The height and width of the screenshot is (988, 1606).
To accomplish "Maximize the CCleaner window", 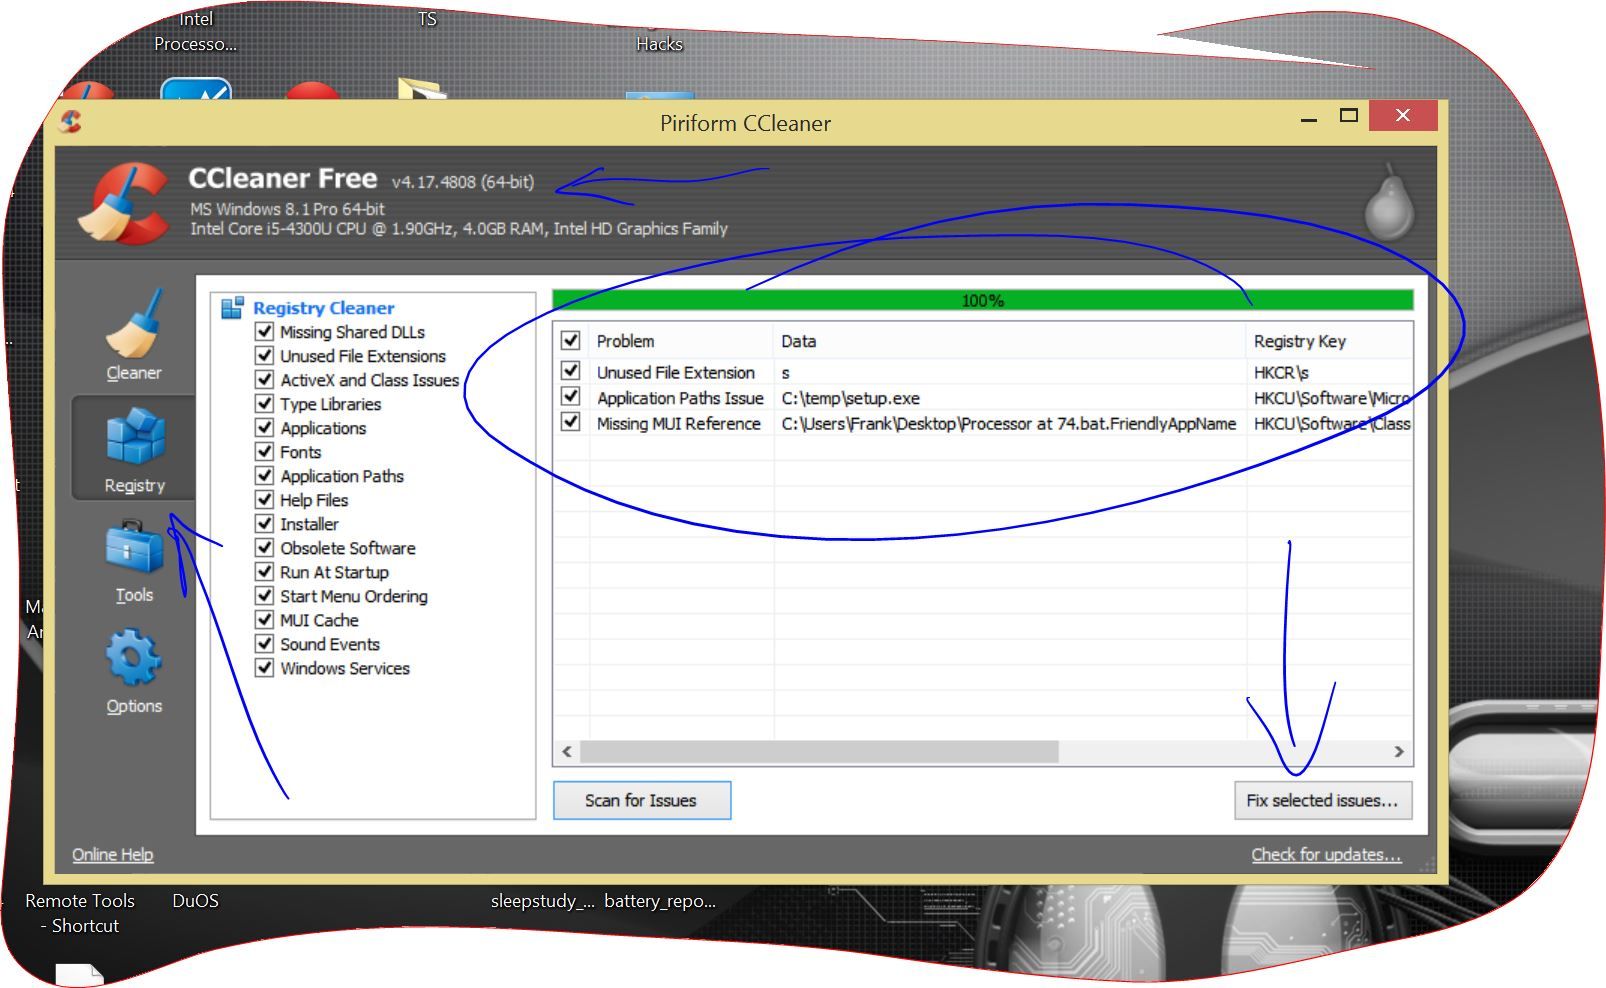I will (x=1349, y=116).
